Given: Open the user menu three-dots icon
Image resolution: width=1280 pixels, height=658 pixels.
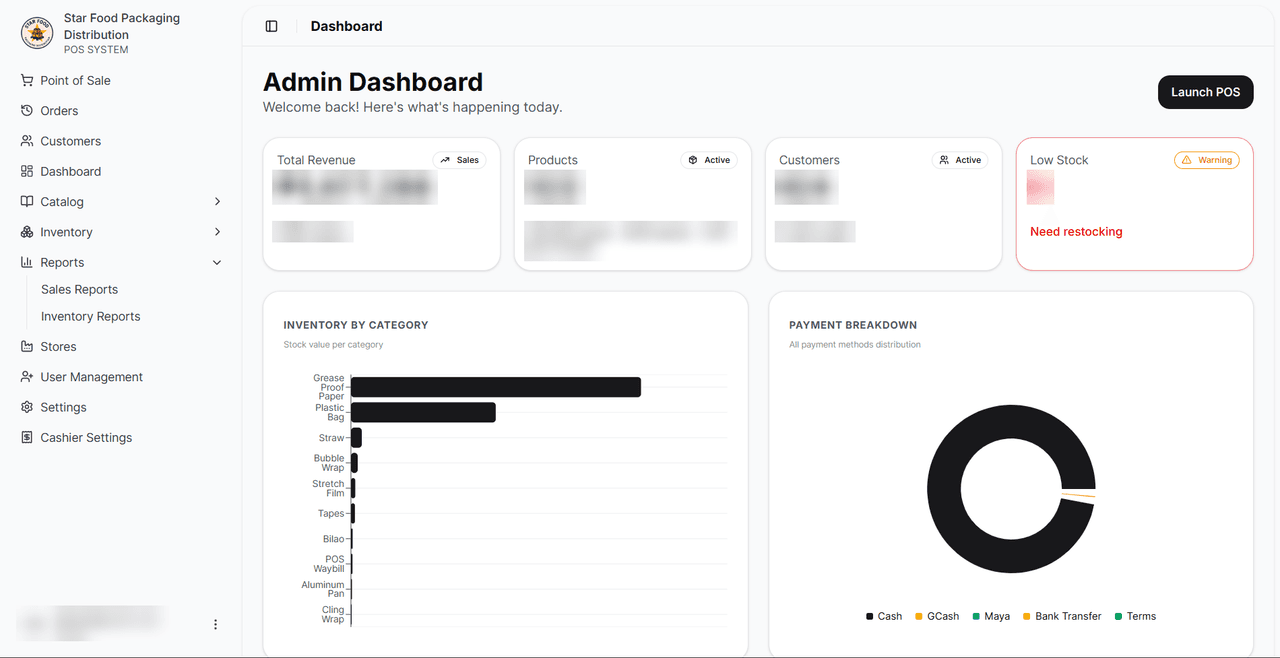Looking at the screenshot, I should click(215, 624).
